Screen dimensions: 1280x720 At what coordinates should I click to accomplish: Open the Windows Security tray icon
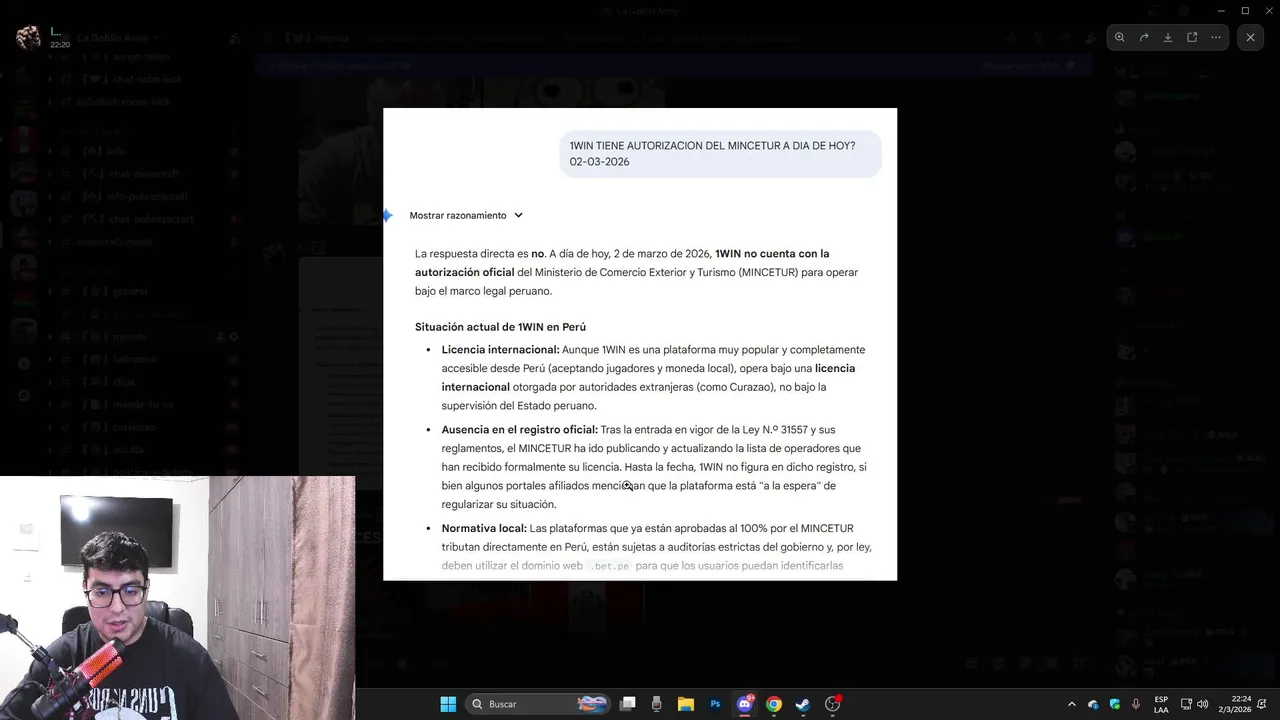pos(1115,704)
